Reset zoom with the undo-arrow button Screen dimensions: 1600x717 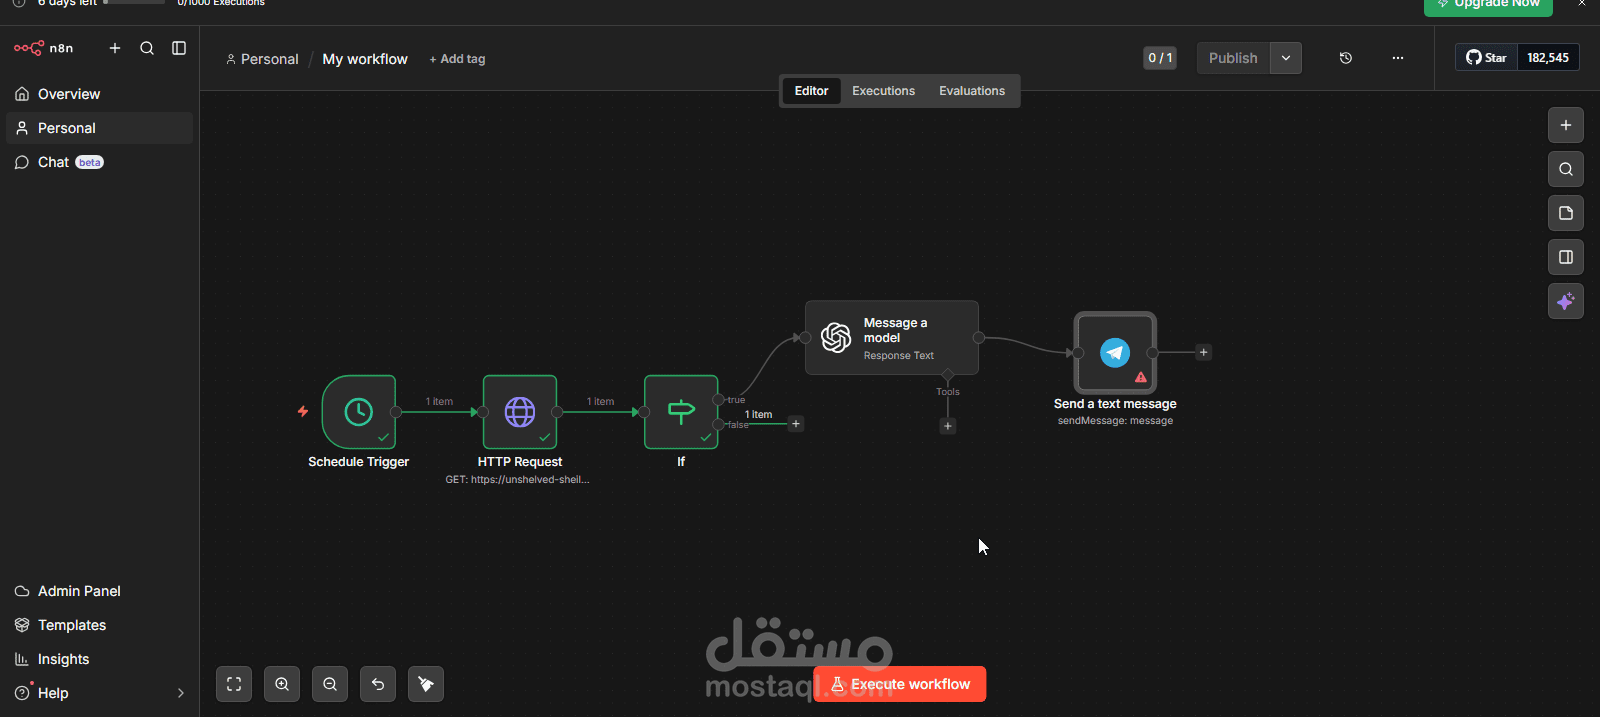click(x=378, y=684)
